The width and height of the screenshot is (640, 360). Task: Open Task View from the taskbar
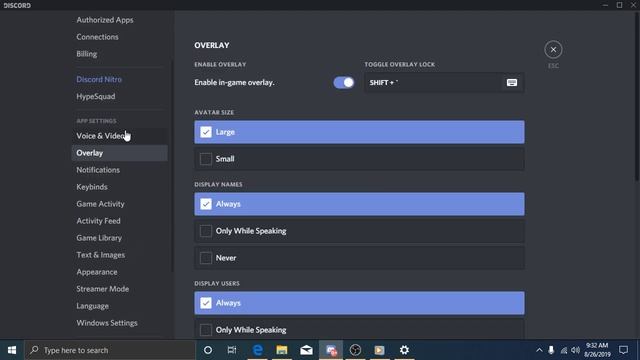coord(232,350)
